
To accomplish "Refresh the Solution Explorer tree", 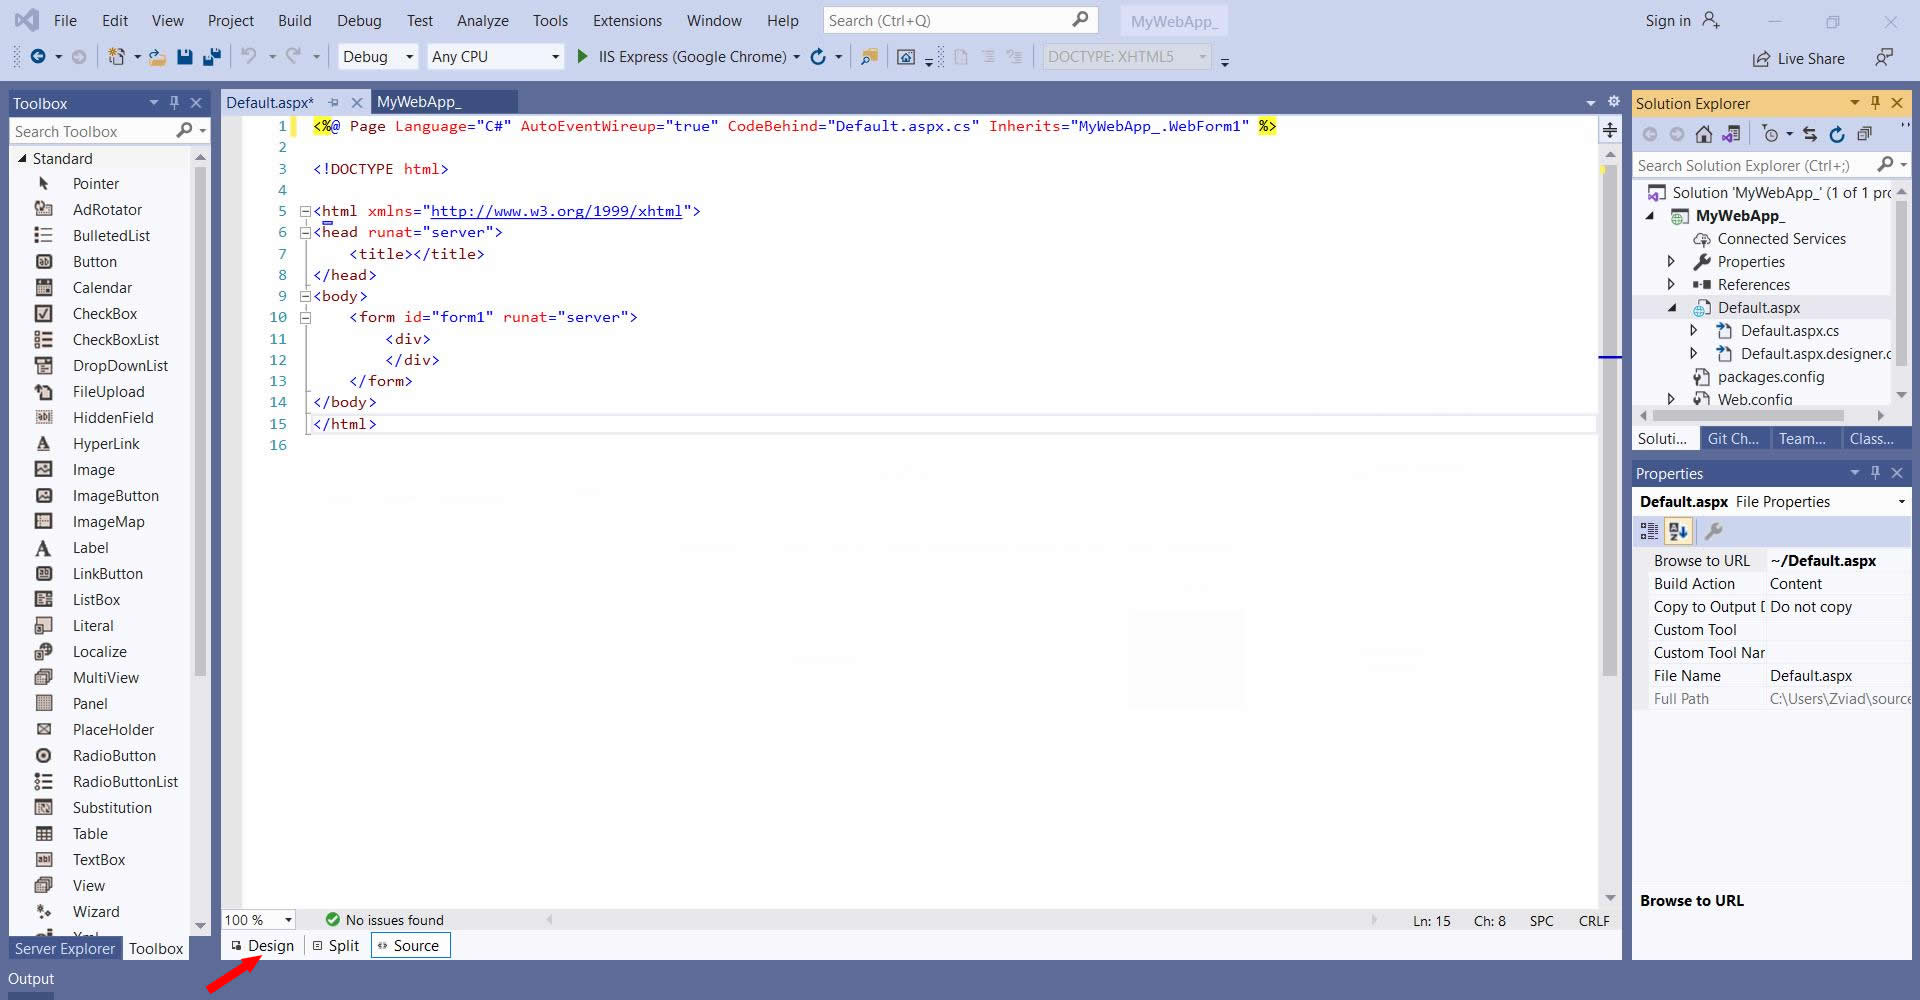I will tap(1836, 134).
